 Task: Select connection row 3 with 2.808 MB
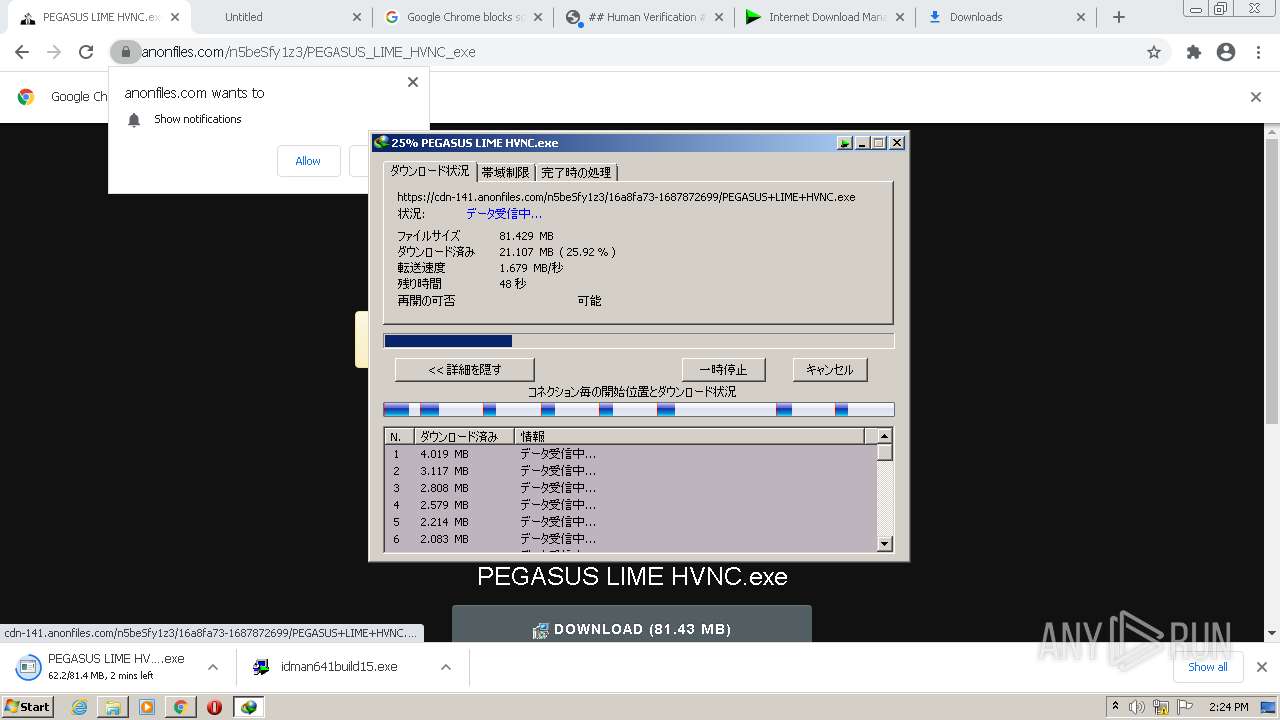[631, 488]
